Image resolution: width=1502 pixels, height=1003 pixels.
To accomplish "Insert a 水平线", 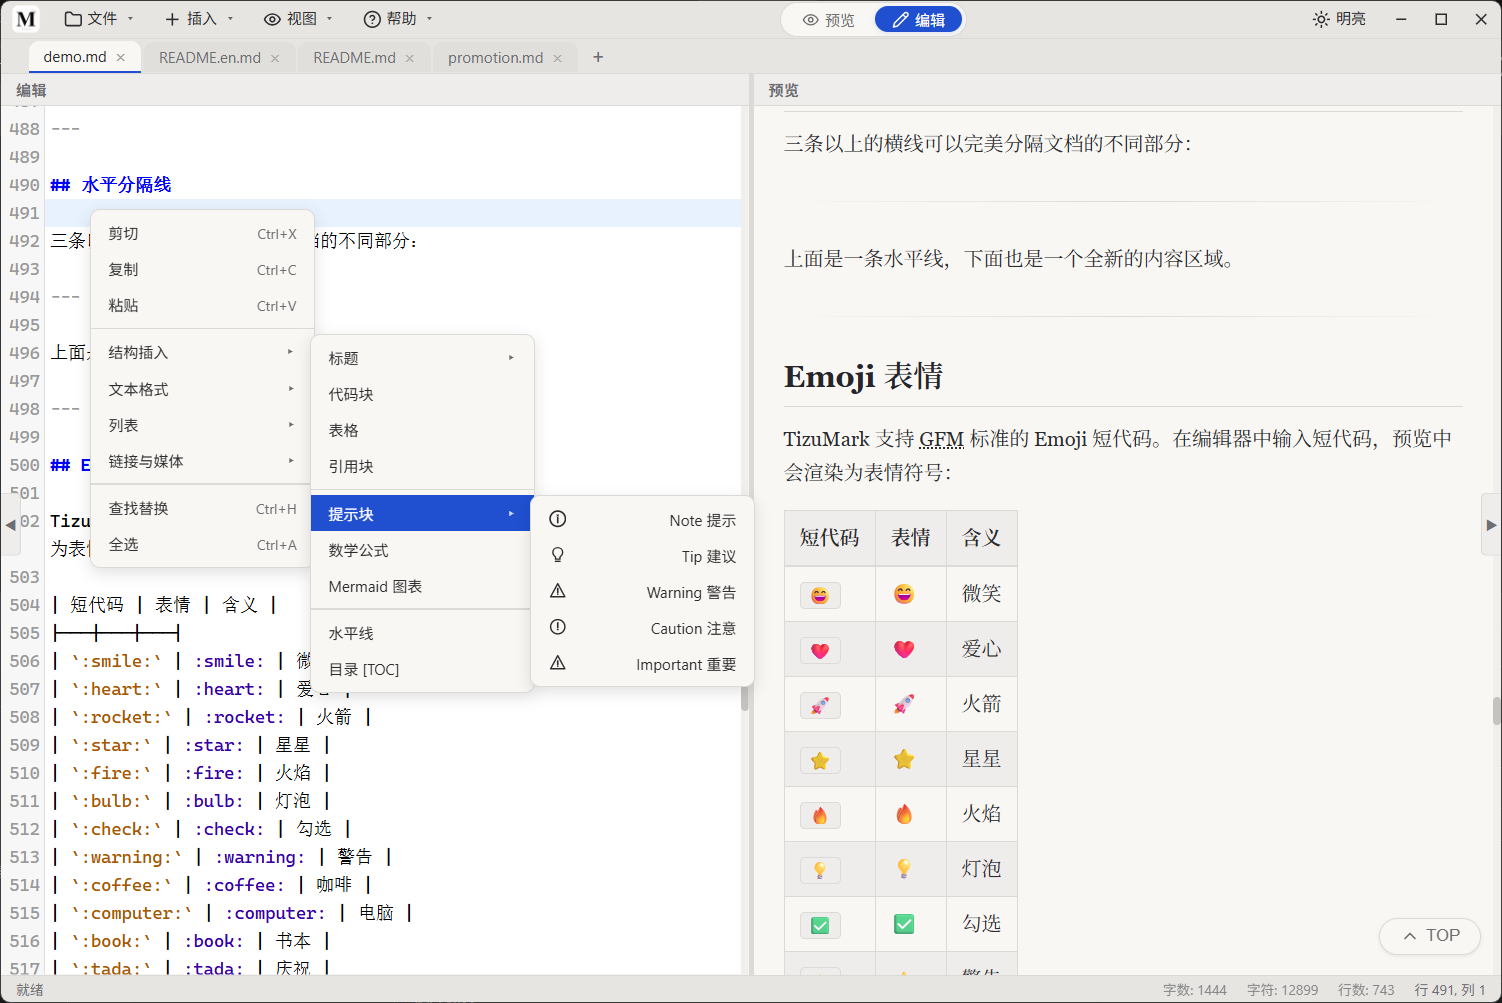I will tap(422, 634).
